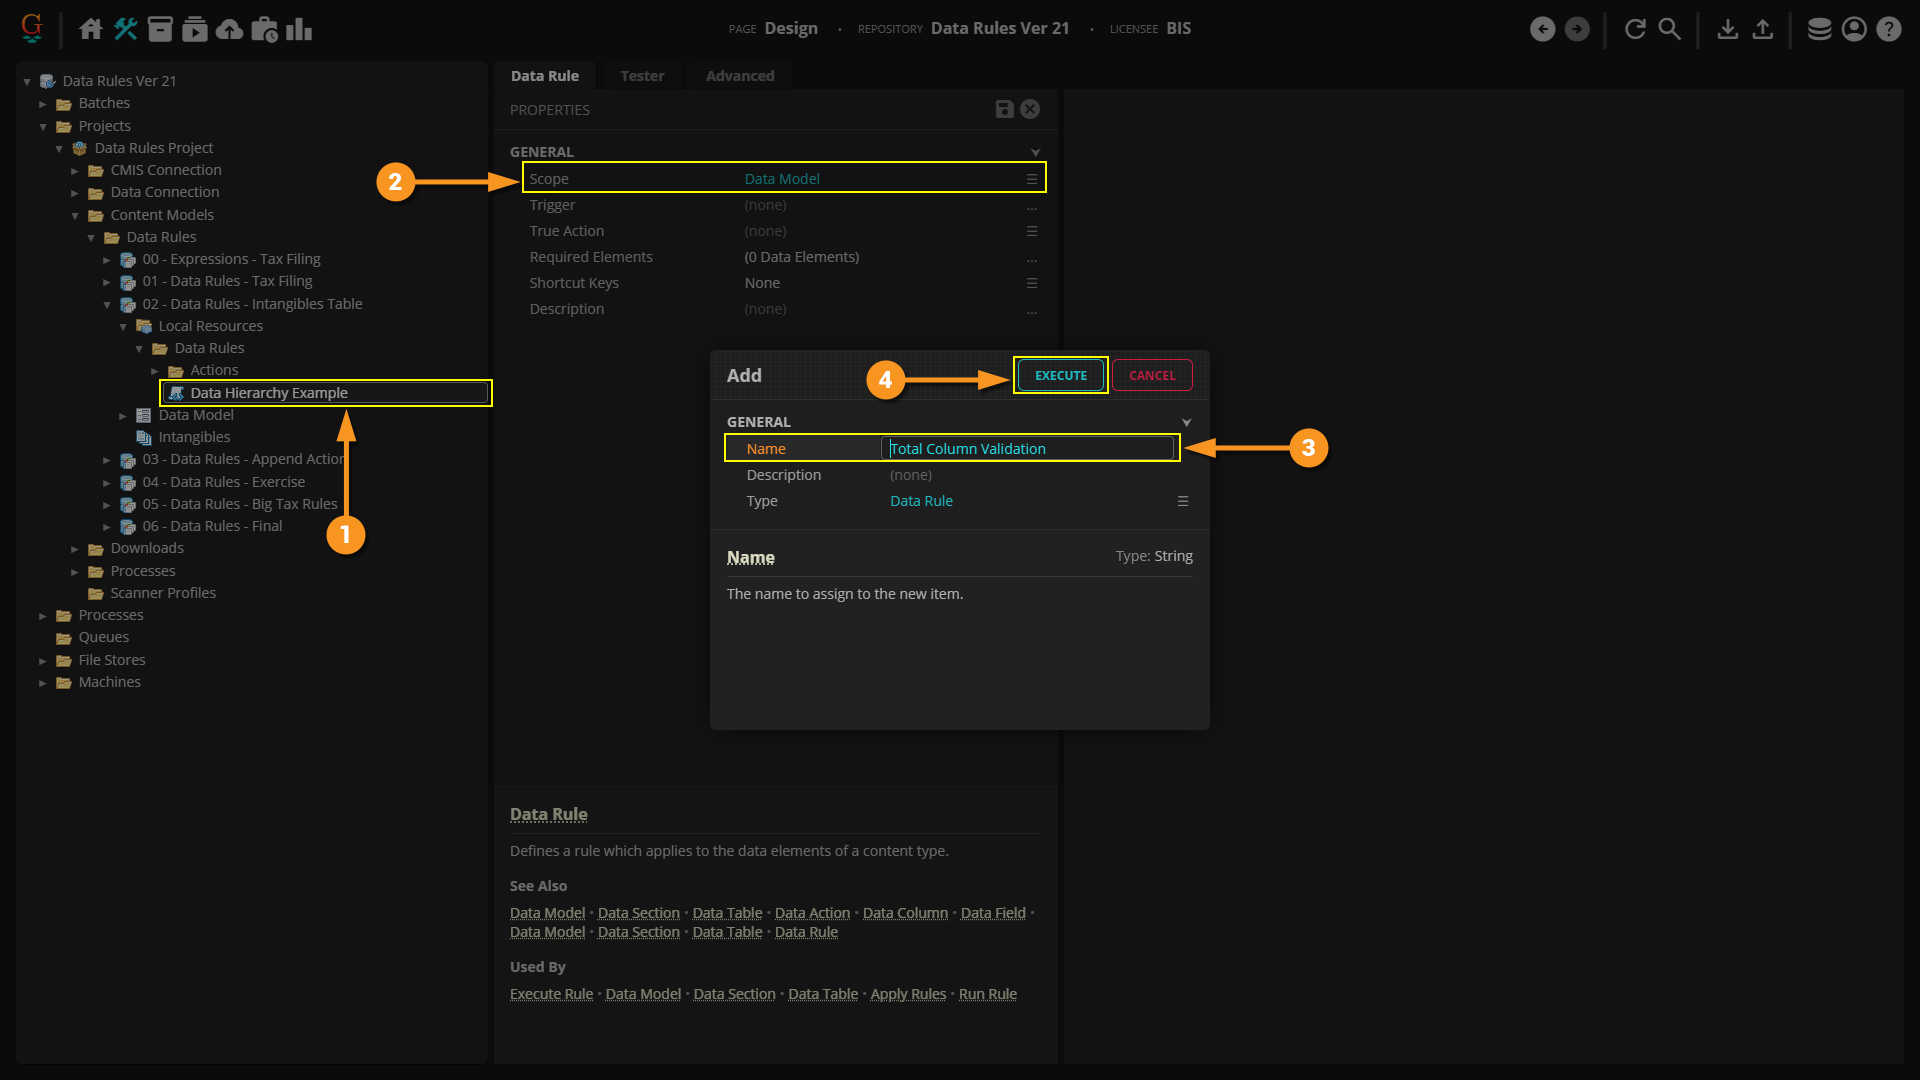Click the Design tools icon
1920x1080 pixels.
click(x=125, y=29)
